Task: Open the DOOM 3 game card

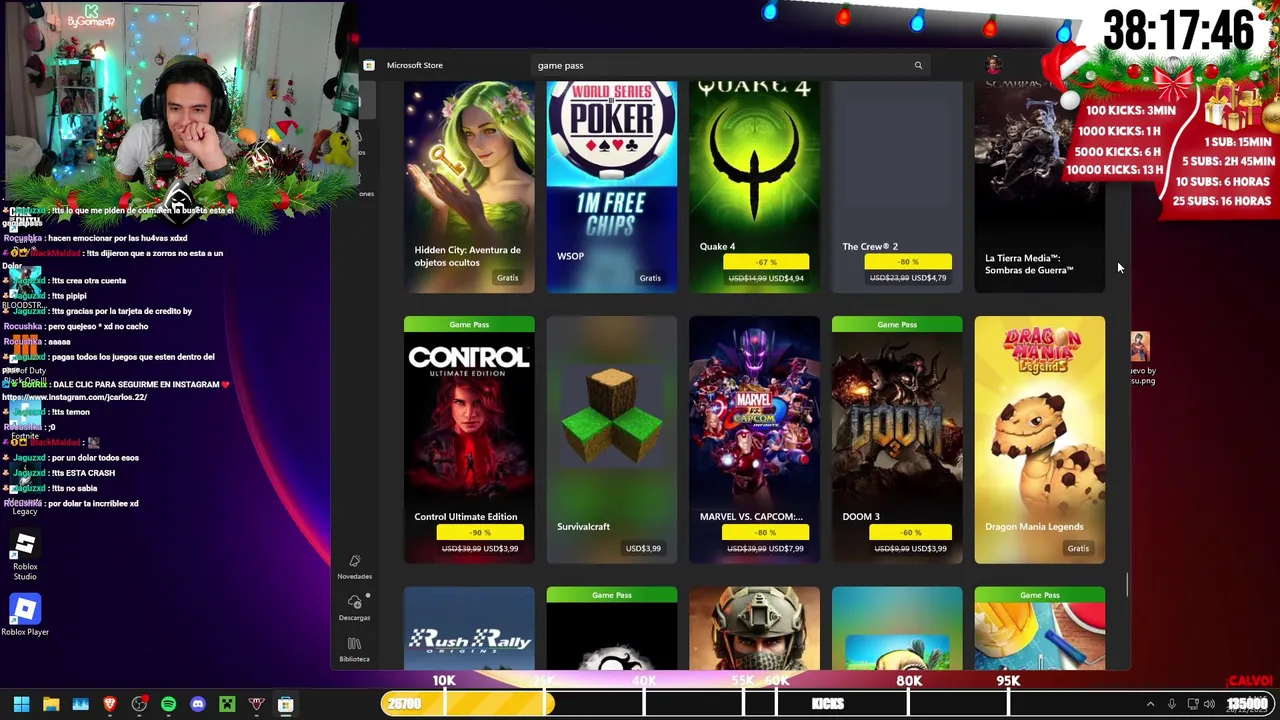Action: pyautogui.click(x=897, y=440)
